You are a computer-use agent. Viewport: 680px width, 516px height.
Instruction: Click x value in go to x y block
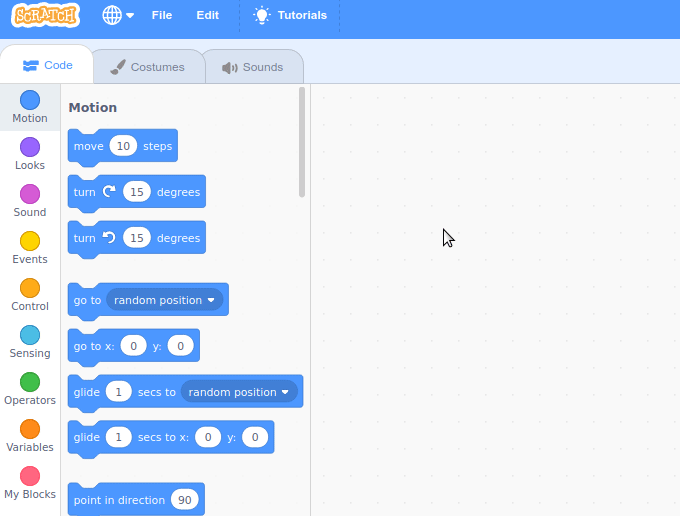[133, 346]
